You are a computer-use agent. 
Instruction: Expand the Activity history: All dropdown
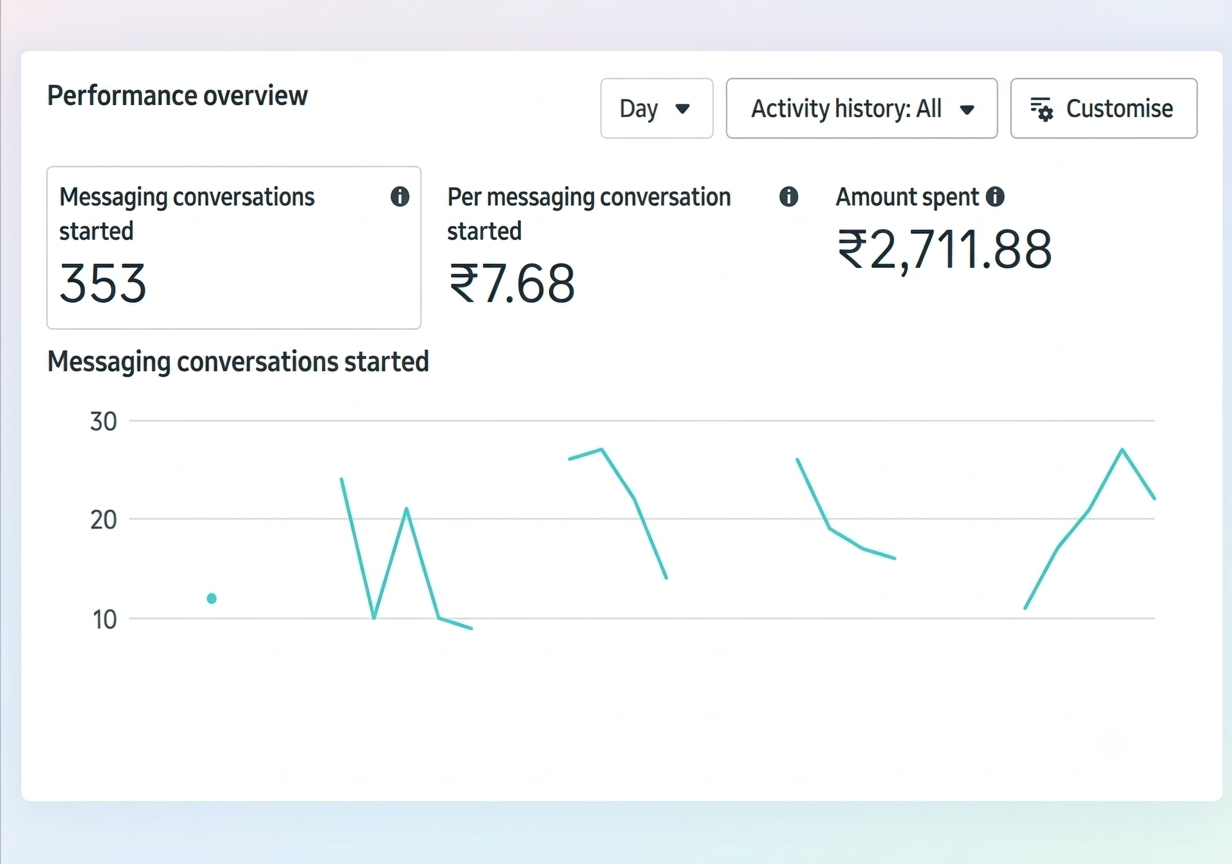861,108
